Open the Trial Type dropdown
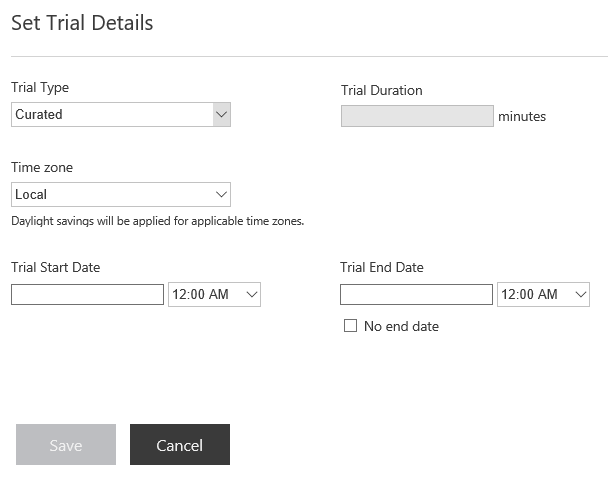Image resolution: width=608 pixels, height=485 pixels. point(121,114)
